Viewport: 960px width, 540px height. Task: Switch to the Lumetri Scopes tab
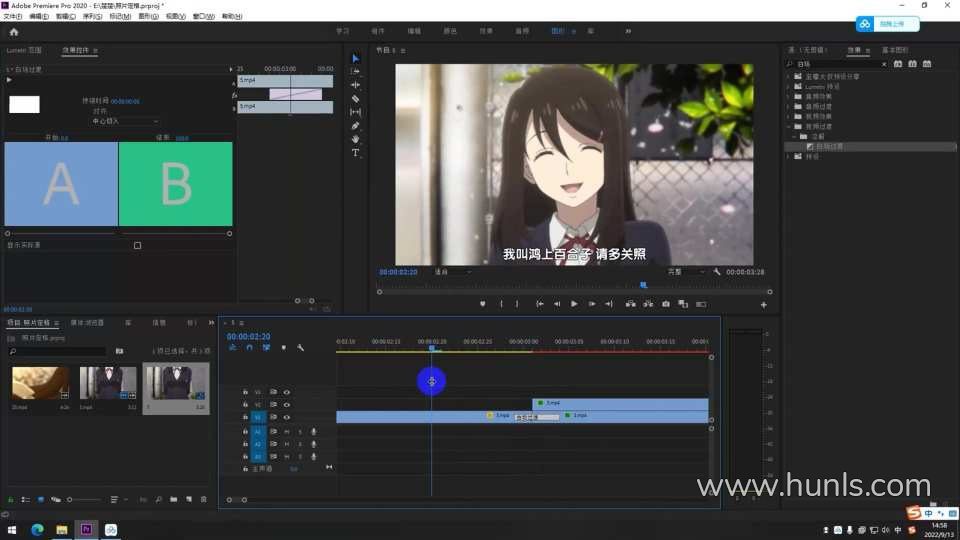pos(24,49)
